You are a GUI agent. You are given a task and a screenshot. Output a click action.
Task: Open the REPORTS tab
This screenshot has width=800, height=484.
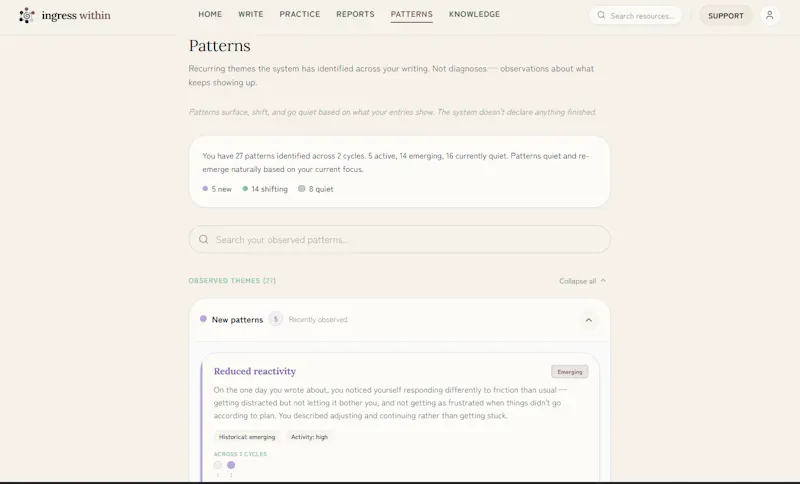[355, 14]
